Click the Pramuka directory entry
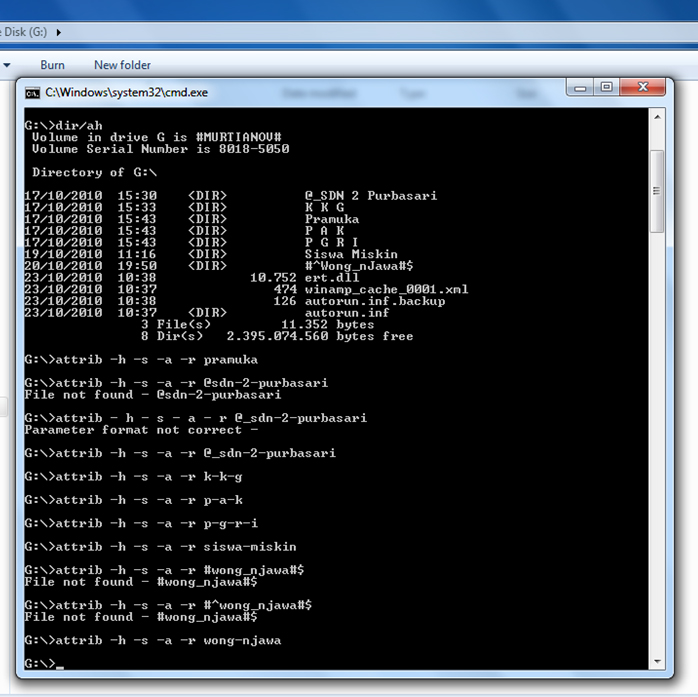 coord(332,219)
